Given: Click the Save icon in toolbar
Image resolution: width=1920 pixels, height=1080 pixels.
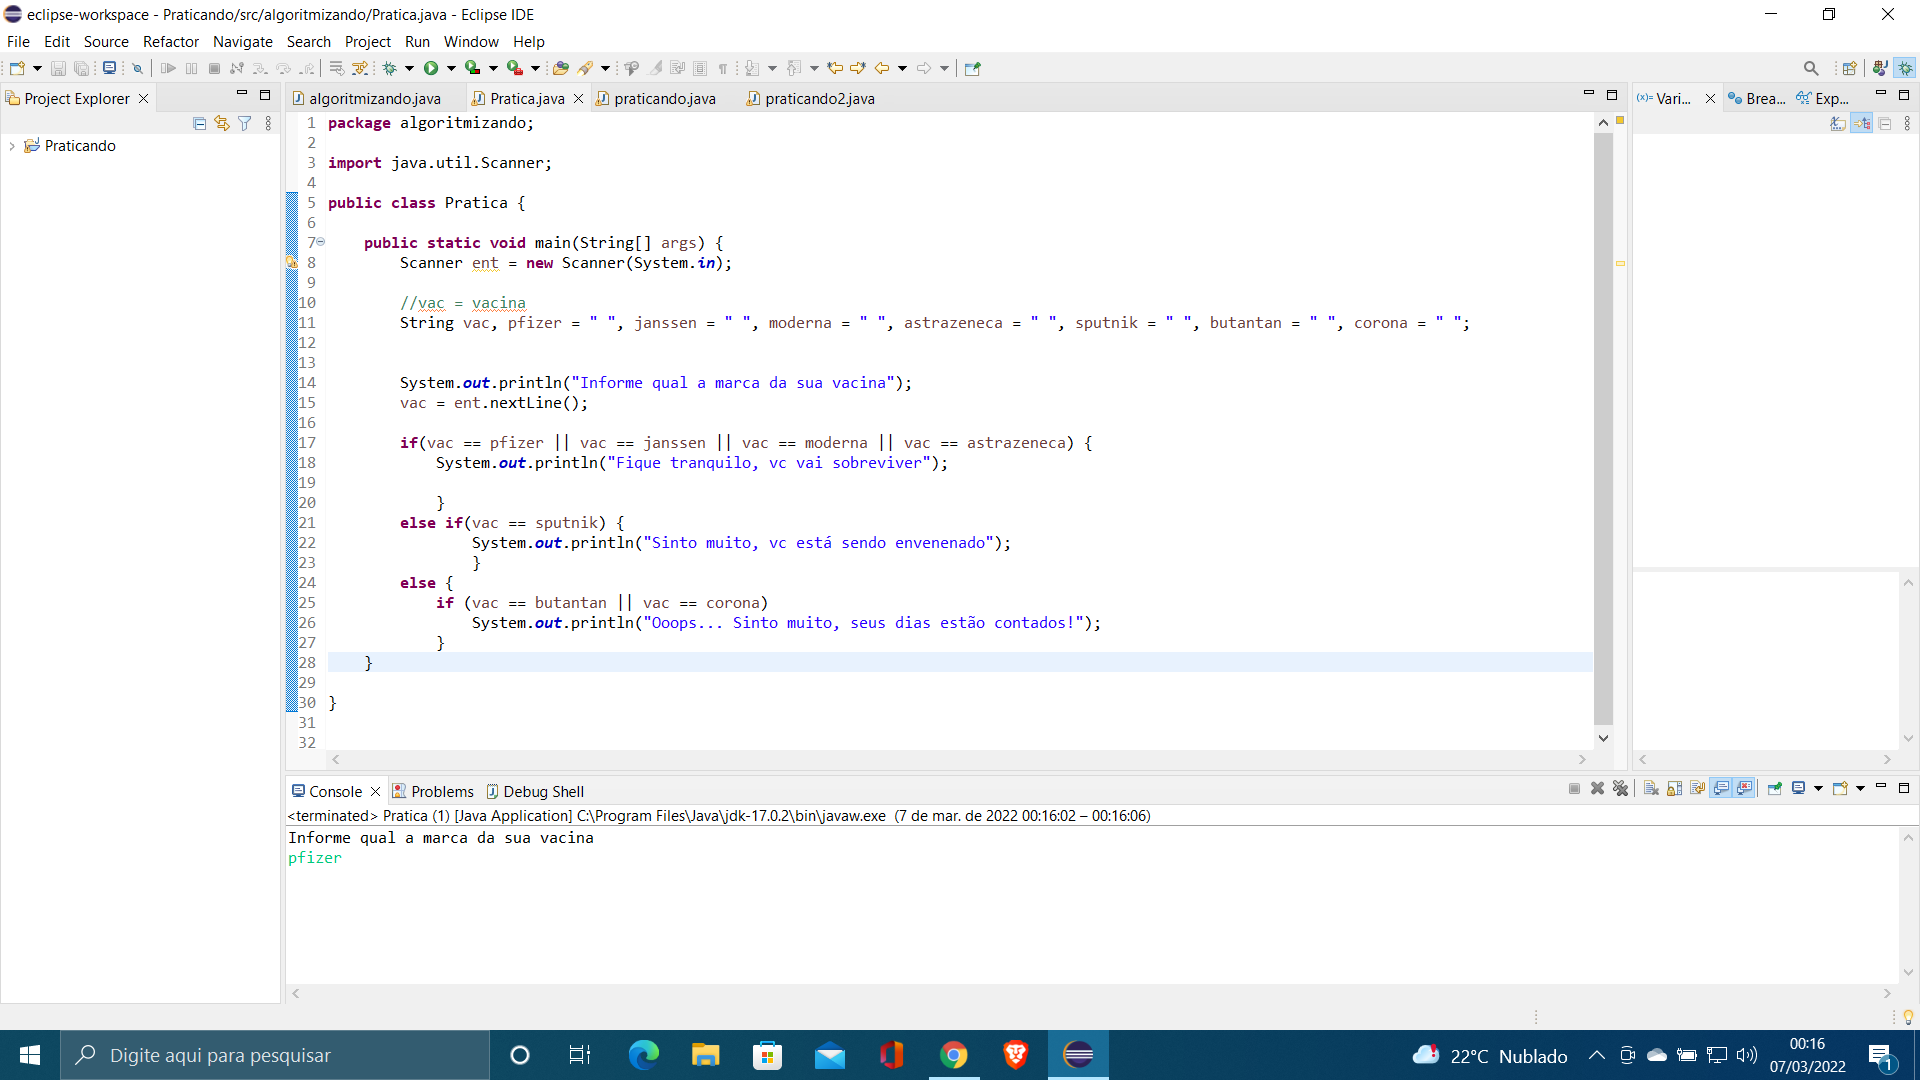Looking at the screenshot, I should click(x=58, y=68).
